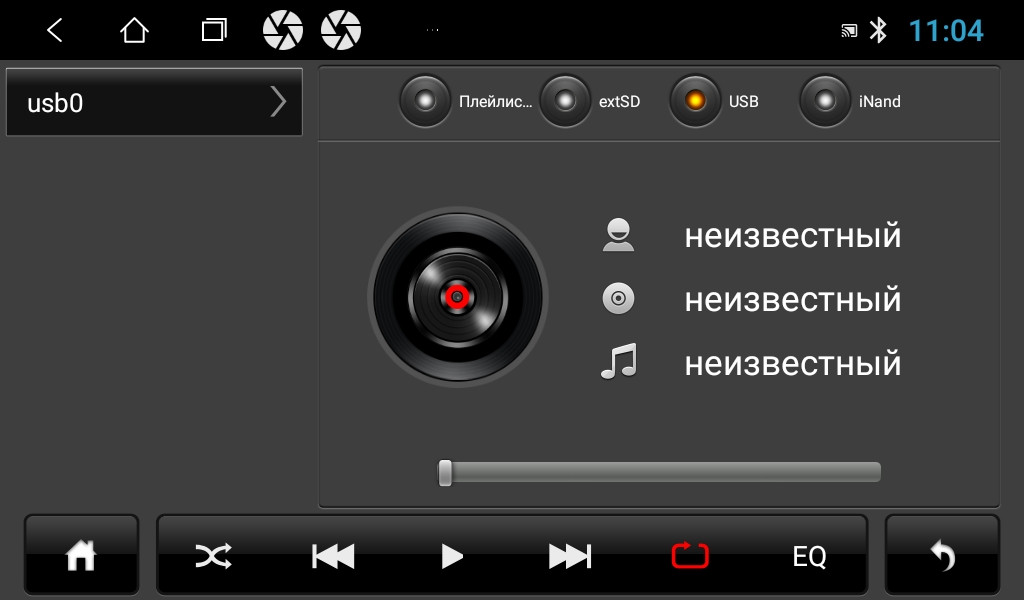Skip to the next track
Screen dimensions: 1024x600
[570, 556]
